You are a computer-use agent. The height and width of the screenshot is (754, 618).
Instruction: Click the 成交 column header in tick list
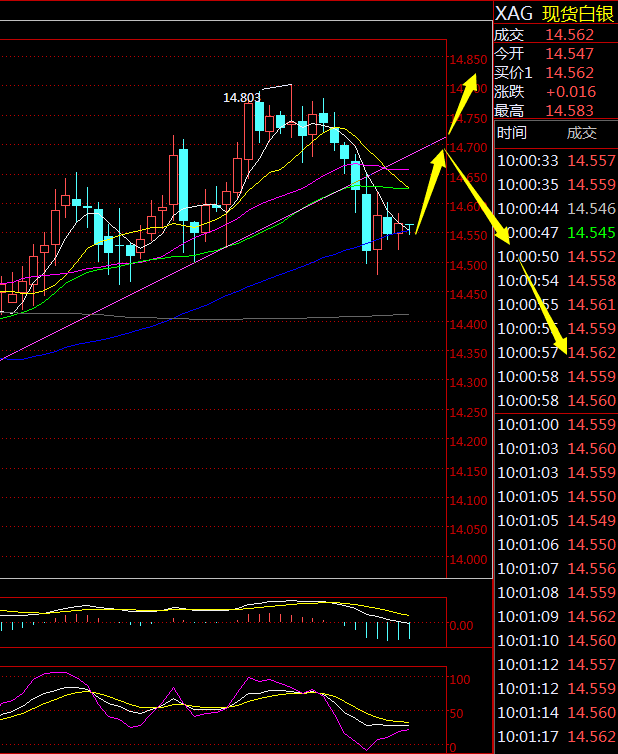point(581,132)
